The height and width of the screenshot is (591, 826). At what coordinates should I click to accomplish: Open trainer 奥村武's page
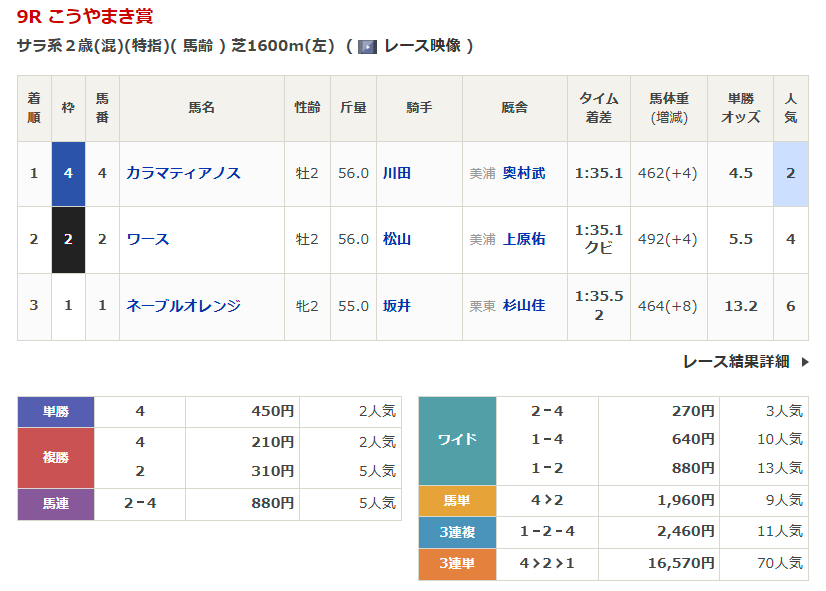pyautogui.click(x=524, y=173)
